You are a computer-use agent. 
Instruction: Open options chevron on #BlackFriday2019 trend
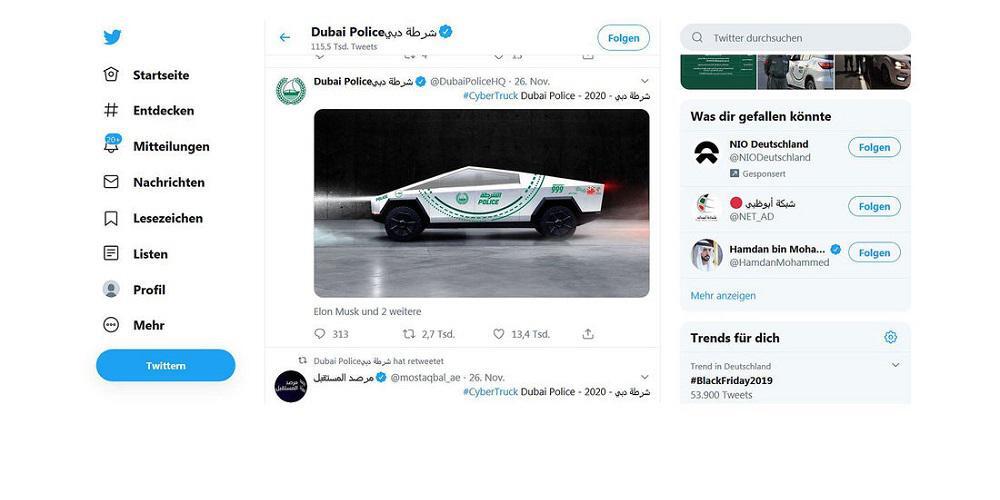[895, 366]
